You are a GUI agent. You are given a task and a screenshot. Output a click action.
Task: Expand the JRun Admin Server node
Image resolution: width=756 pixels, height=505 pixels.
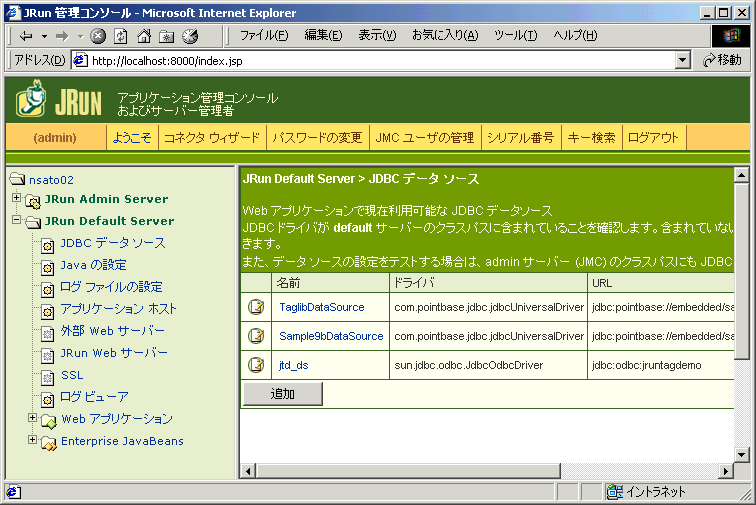click(x=16, y=198)
